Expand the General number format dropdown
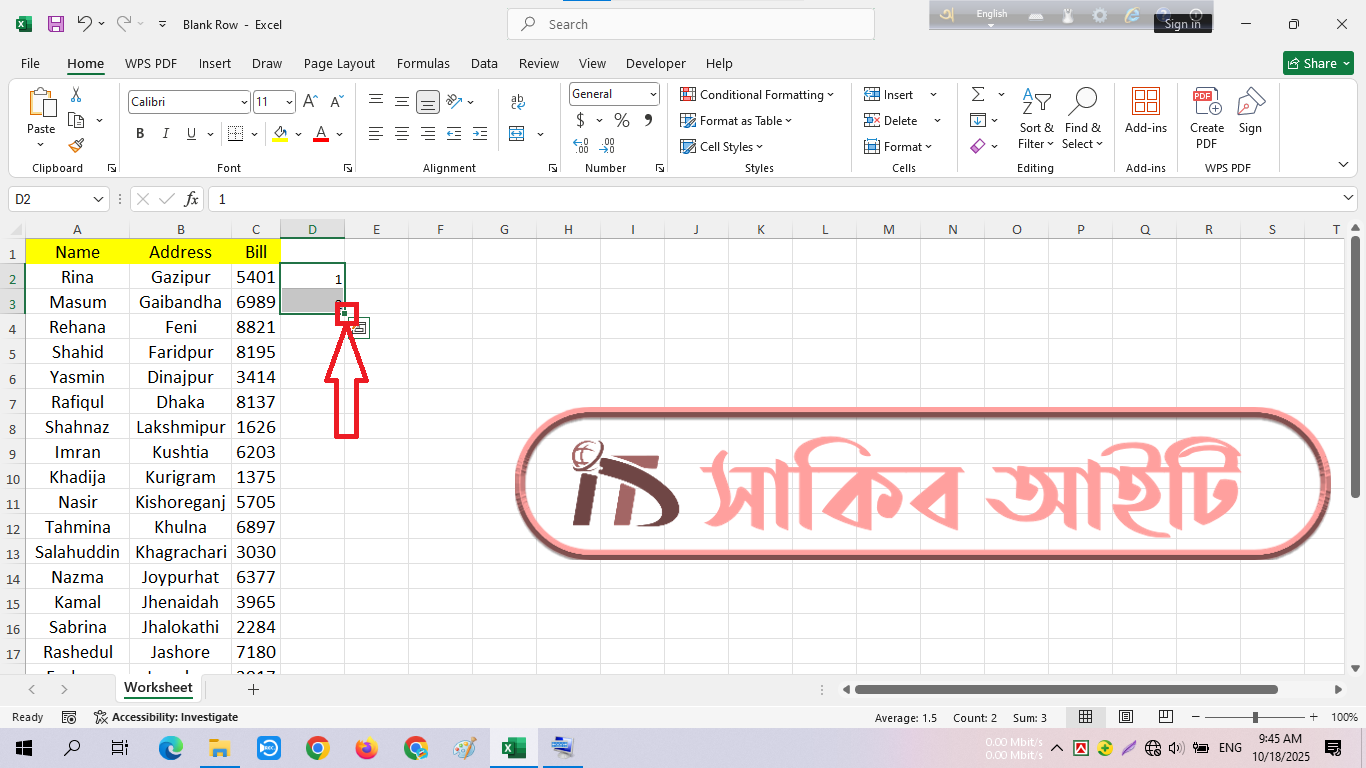This screenshot has width=1366, height=768. tap(653, 94)
